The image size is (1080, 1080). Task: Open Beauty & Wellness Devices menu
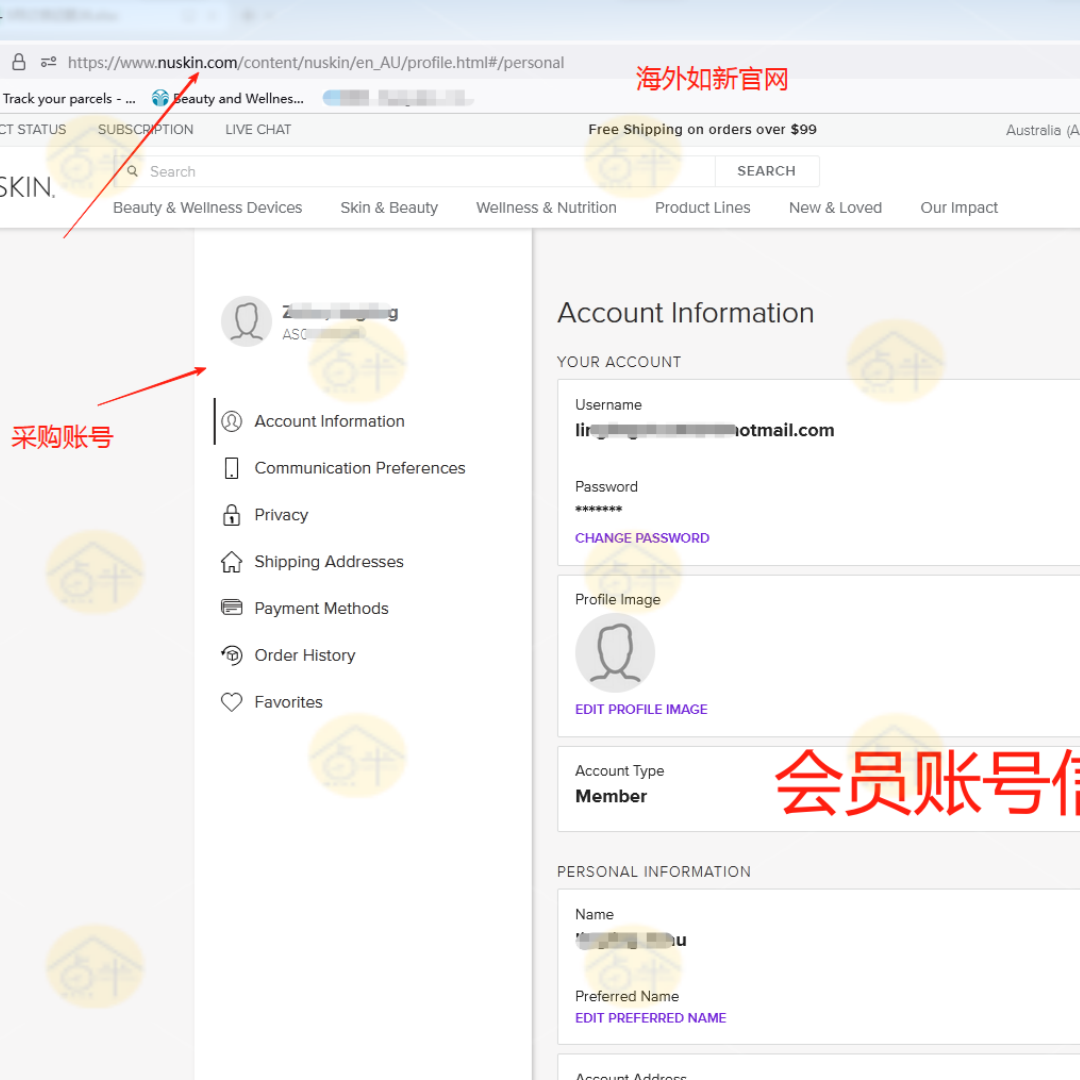[207, 207]
